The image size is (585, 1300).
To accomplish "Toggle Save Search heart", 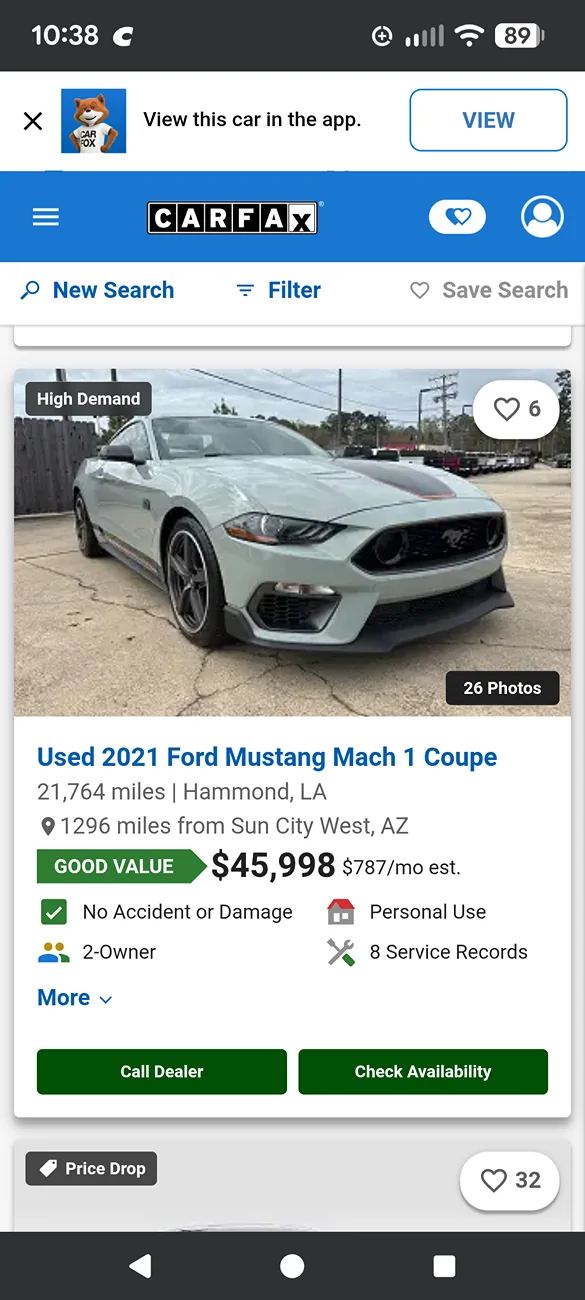I will 489,290.
